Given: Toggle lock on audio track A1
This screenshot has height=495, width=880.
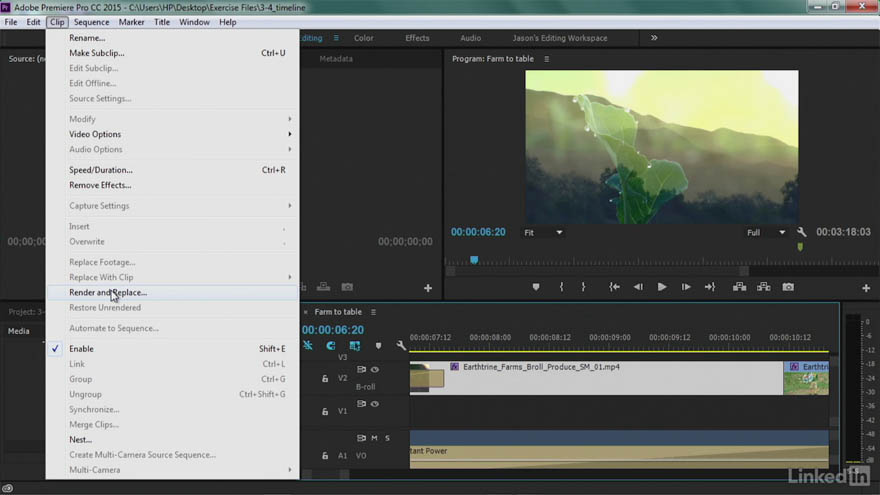Looking at the screenshot, I should 325,456.
